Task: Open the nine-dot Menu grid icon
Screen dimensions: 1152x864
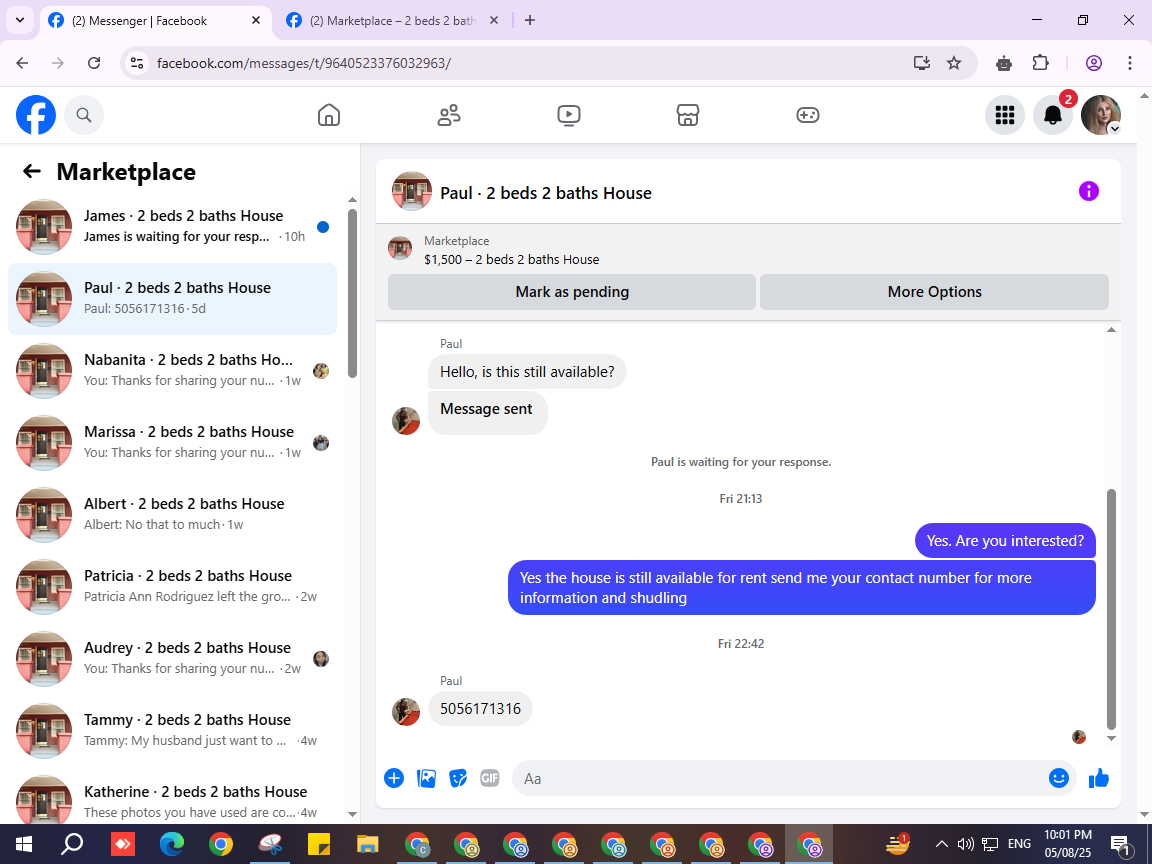Action: click(1004, 115)
